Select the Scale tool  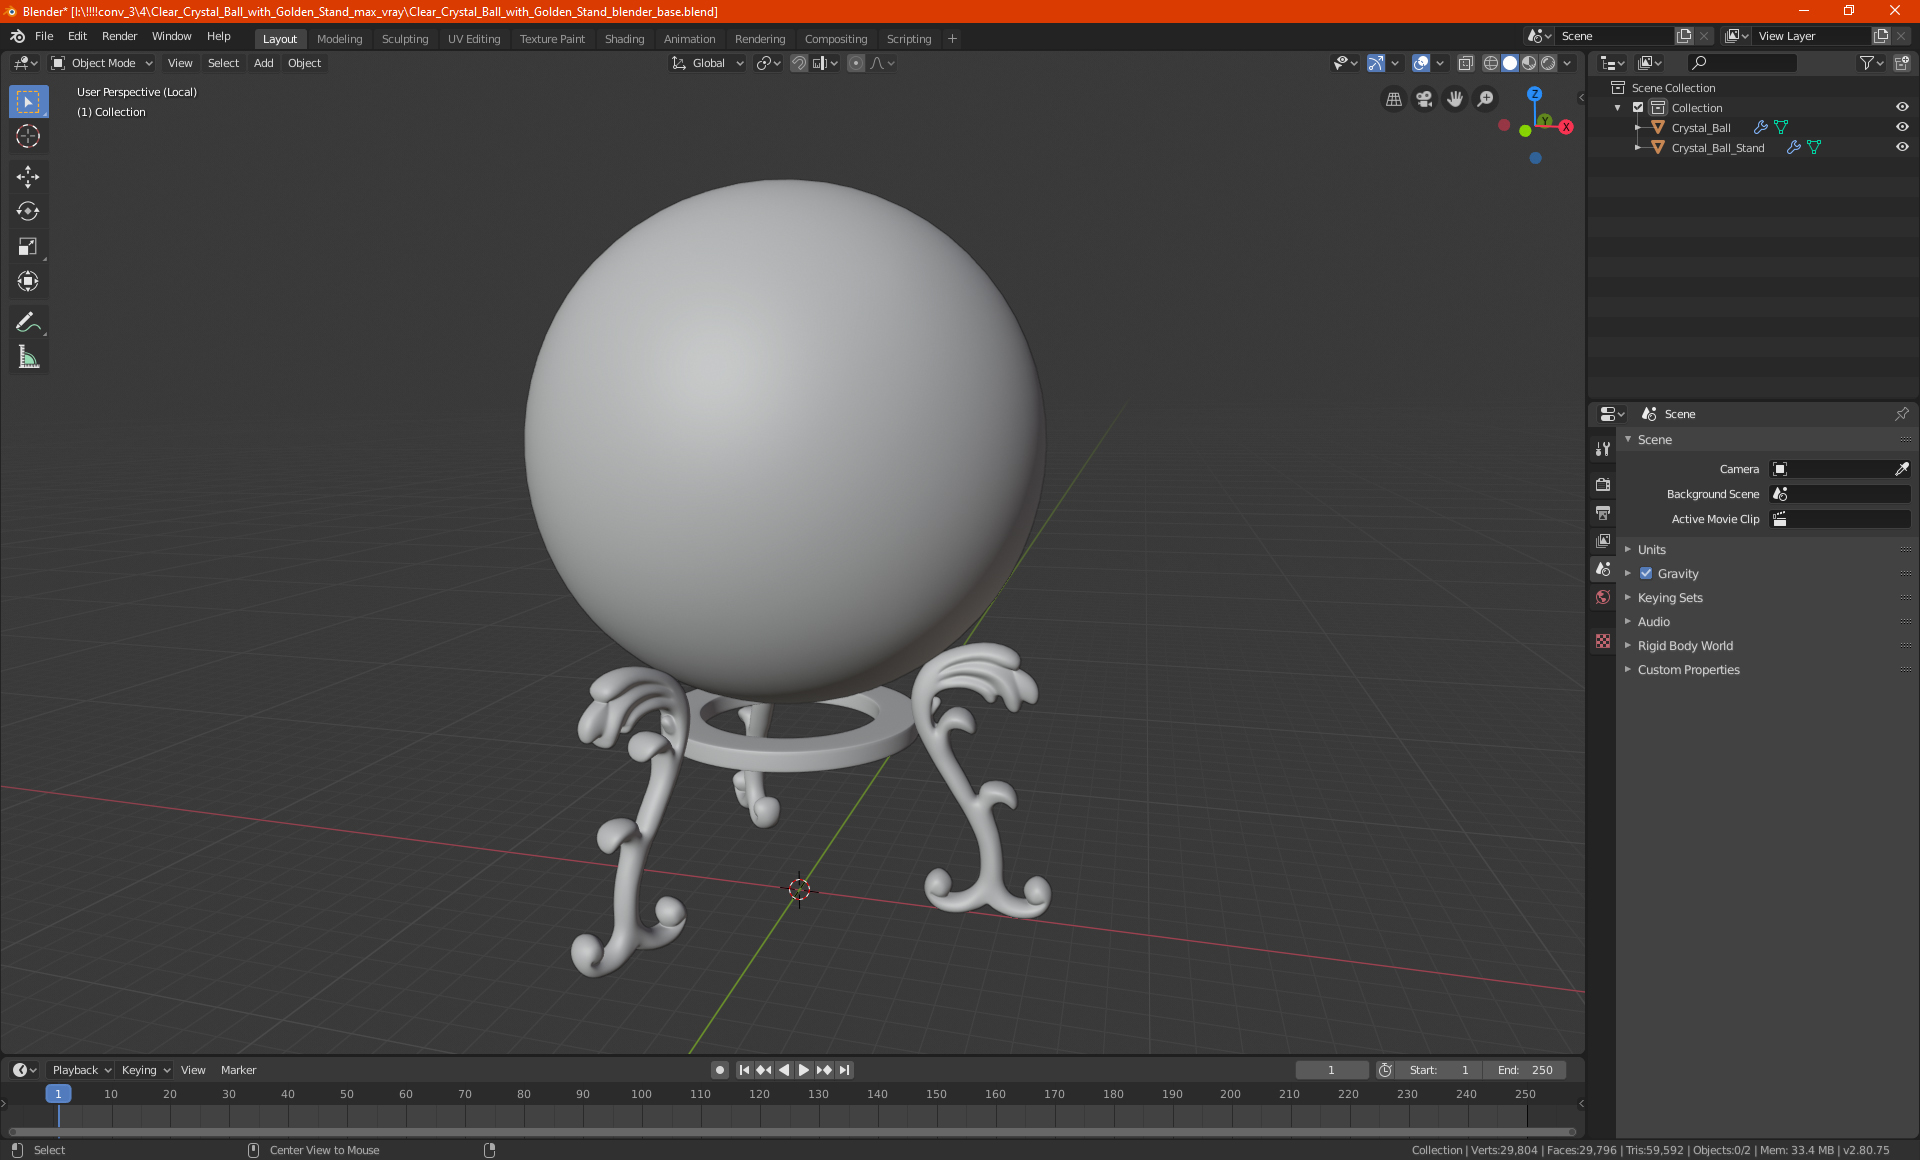[28, 247]
